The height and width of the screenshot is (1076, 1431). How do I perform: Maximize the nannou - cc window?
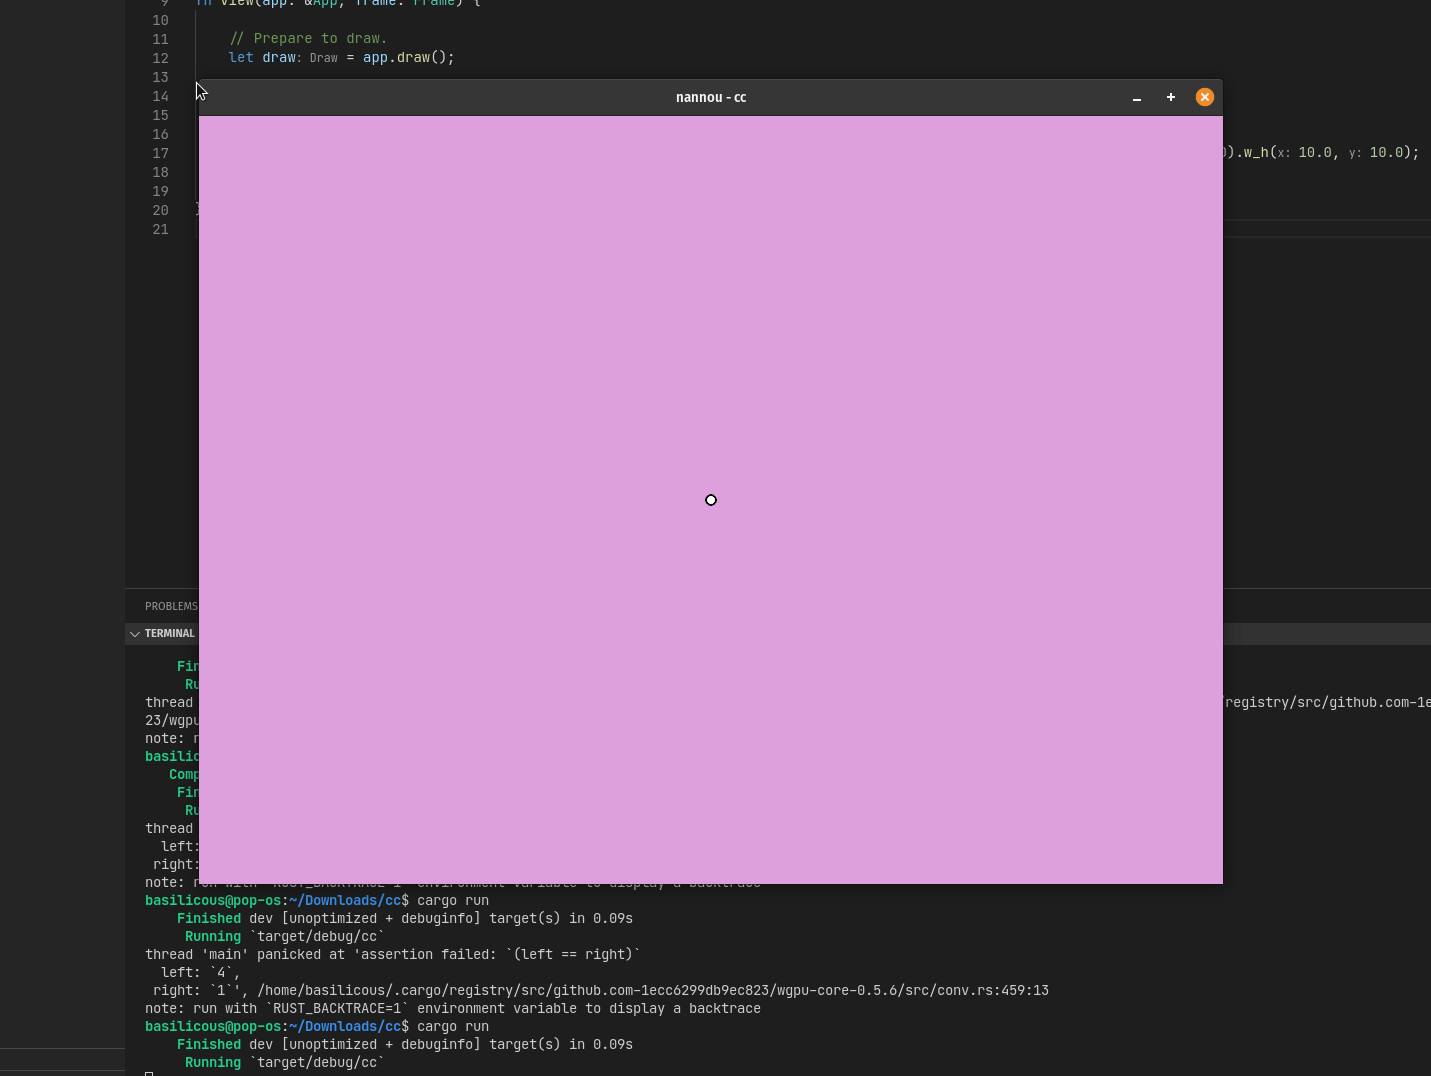coord(1171,97)
